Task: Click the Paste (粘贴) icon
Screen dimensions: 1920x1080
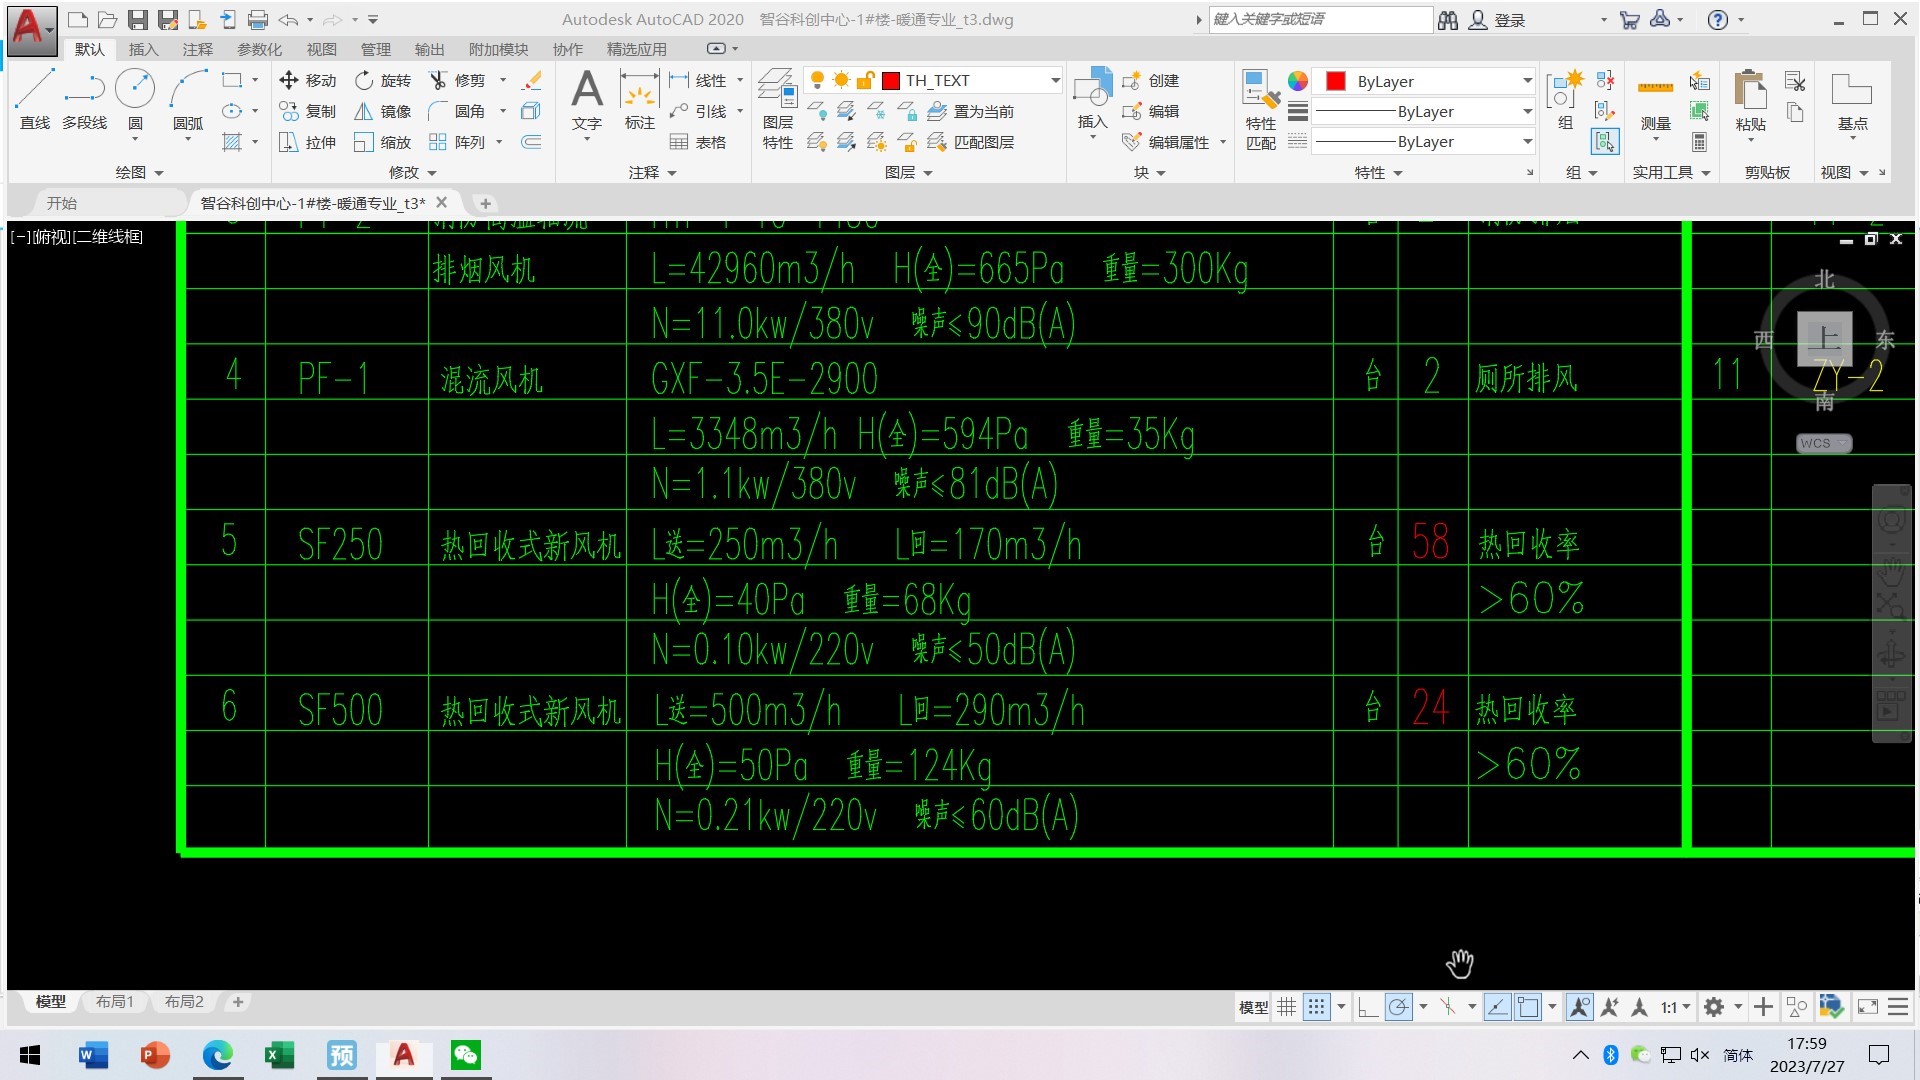Action: coord(1750,100)
